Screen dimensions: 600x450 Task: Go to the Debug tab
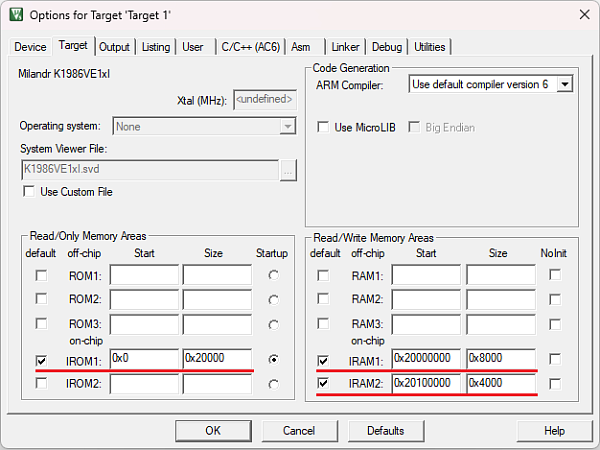(x=386, y=47)
